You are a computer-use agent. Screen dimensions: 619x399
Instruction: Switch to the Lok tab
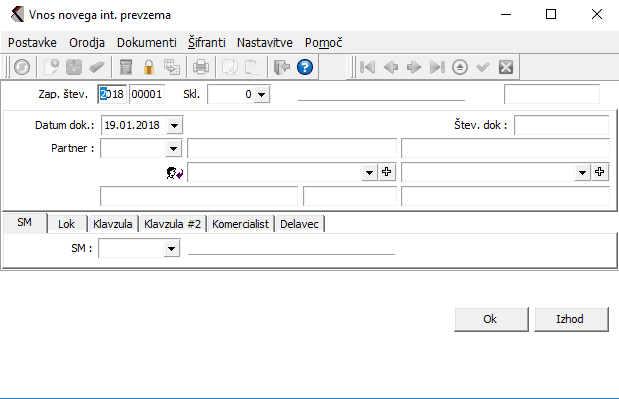pyautogui.click(x=66, y=224)
